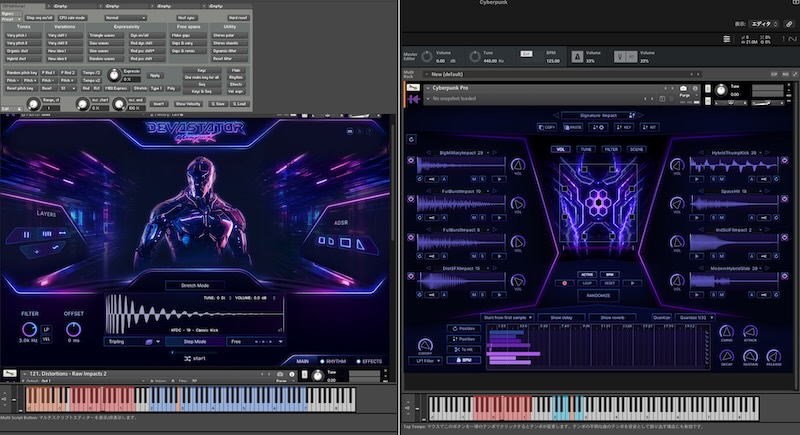Switch to the SCENE tab

click(x=636, y=149)
